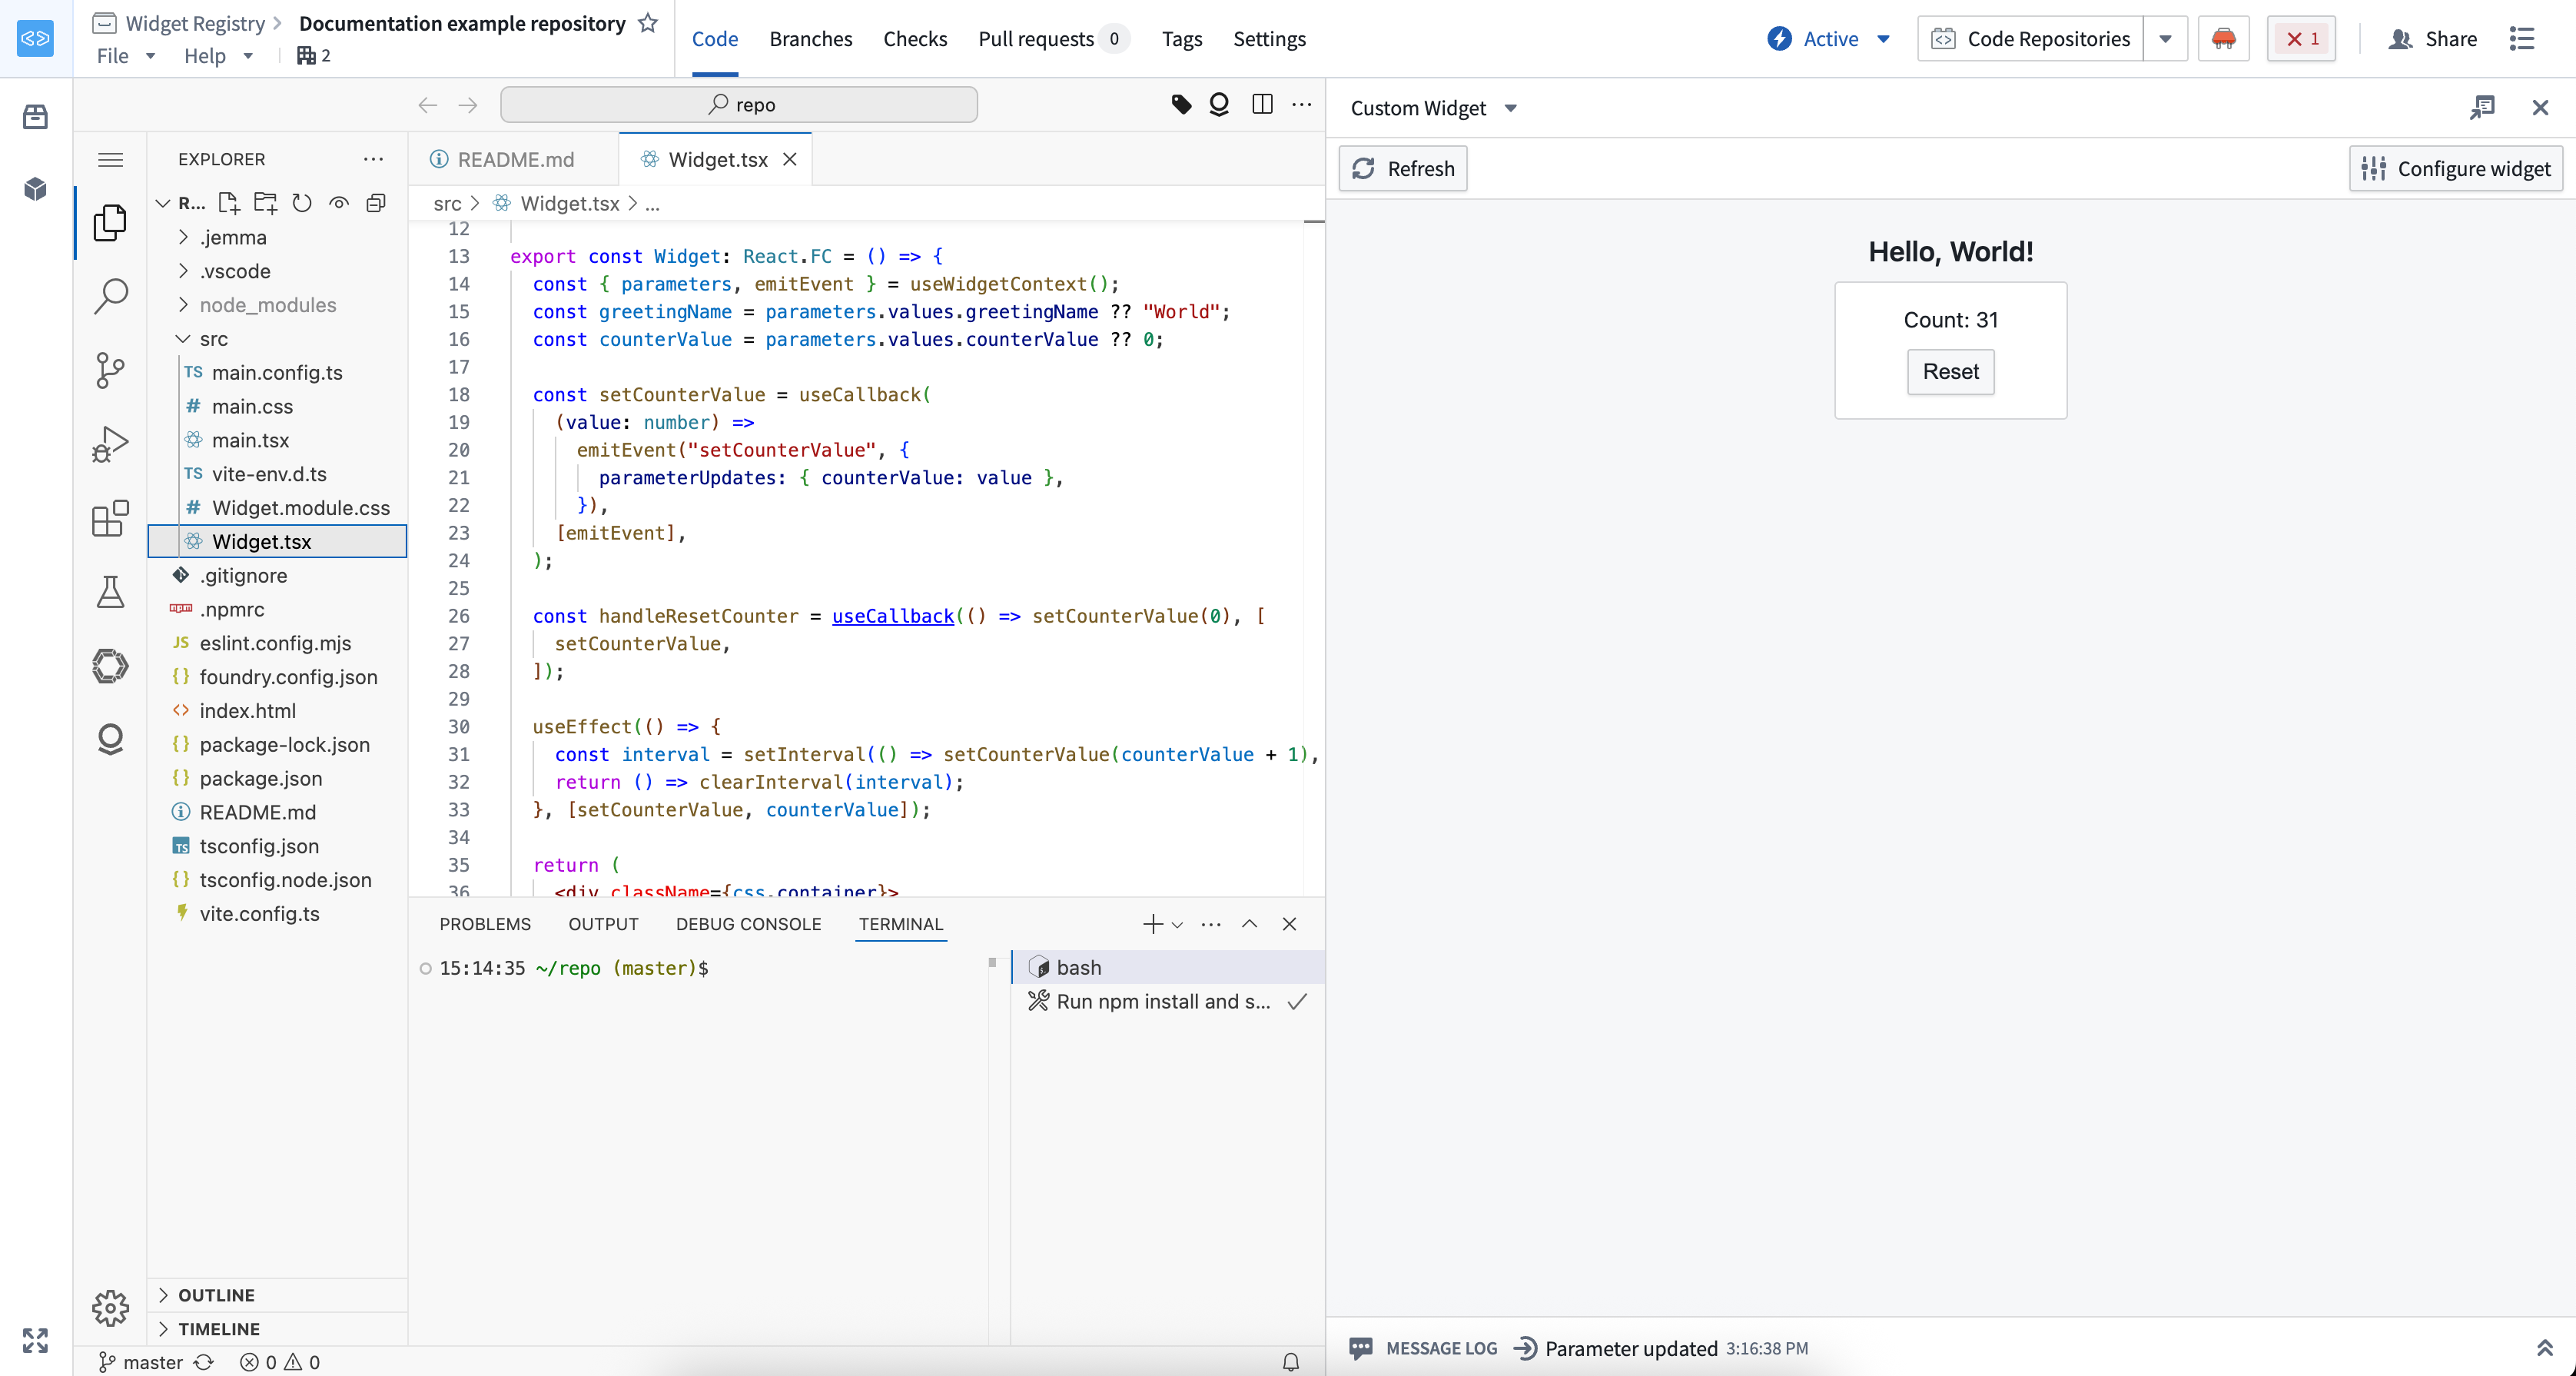Click the Configure widget button
This screenshot has height=1376, width=2576.
(x=2456, y=168)
